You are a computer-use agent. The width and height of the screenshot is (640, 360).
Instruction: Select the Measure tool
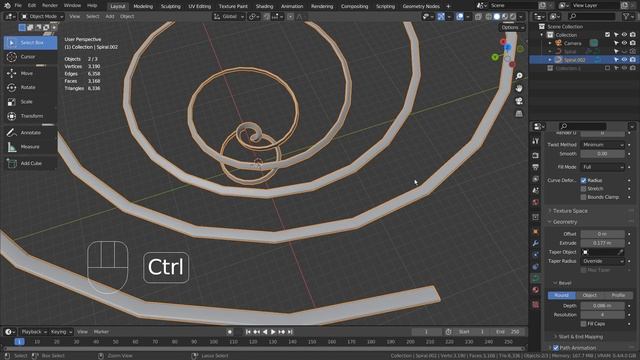click(30, 147)
